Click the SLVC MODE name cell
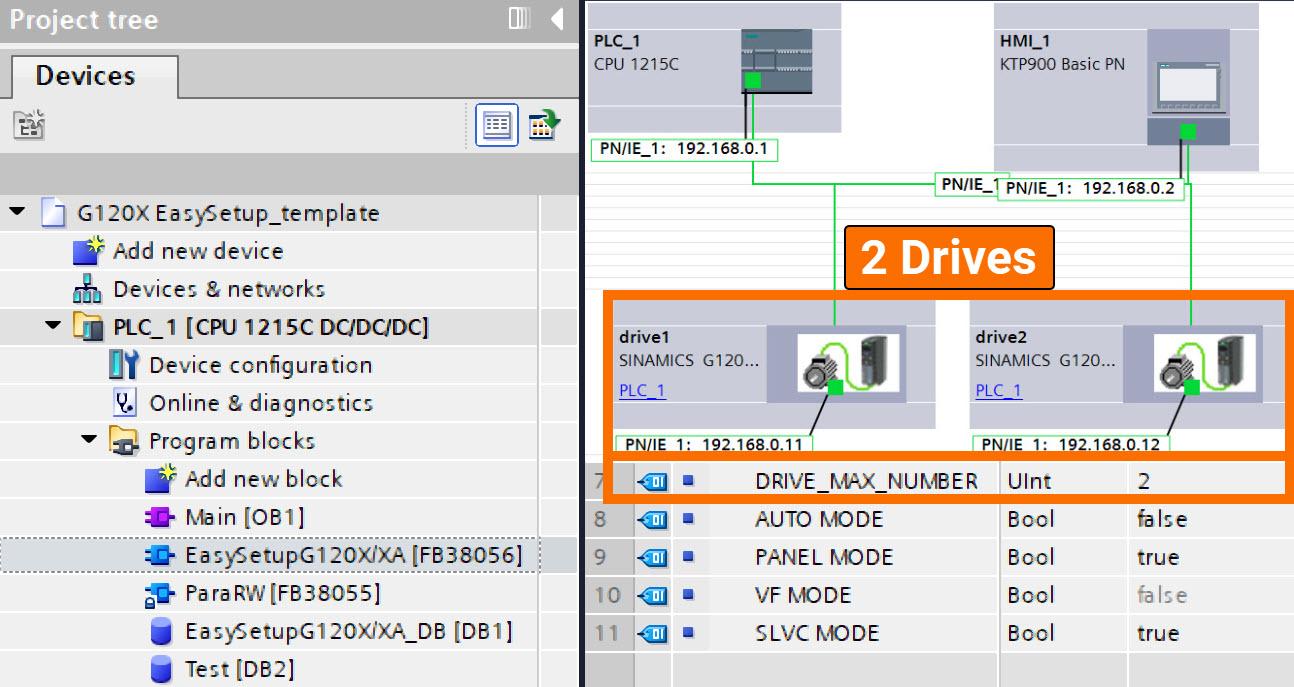1294x687 pixels. pos(817,633)
